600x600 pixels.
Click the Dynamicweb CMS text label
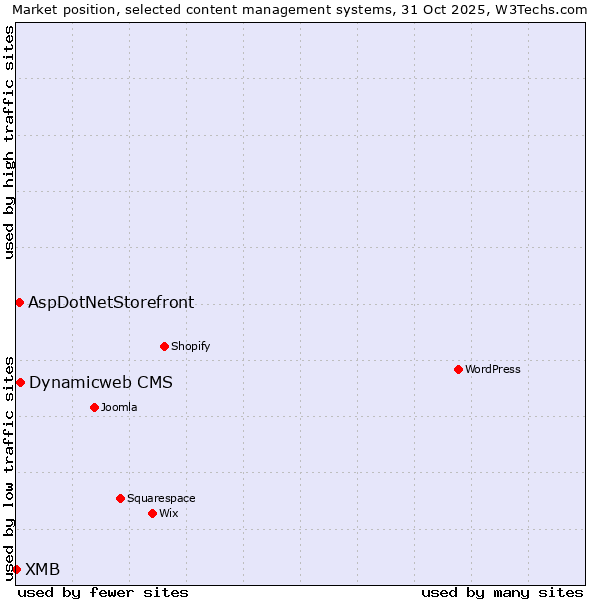(101, 382)
